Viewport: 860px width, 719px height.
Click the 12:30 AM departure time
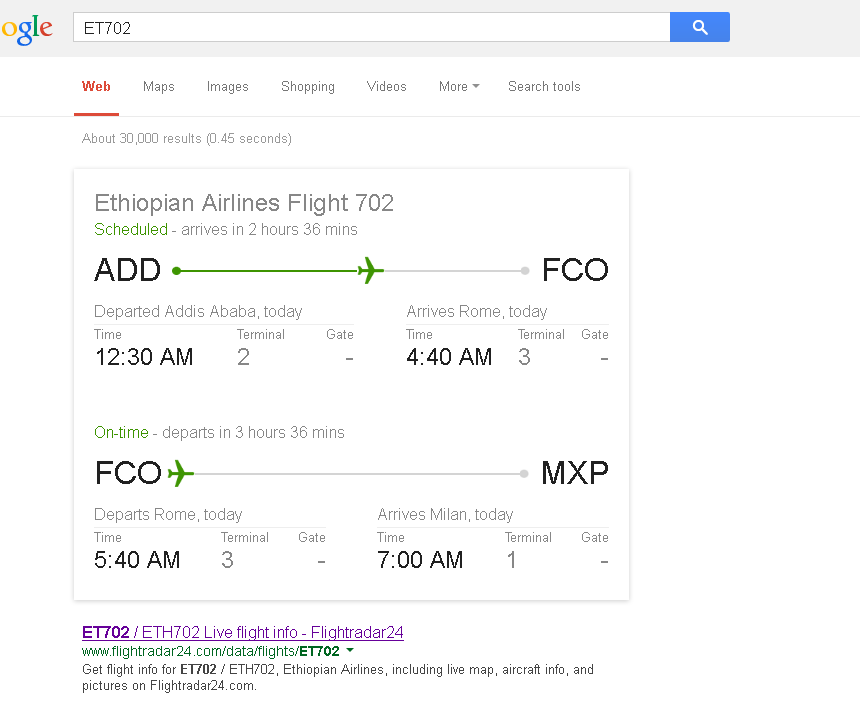click(144, 357)
